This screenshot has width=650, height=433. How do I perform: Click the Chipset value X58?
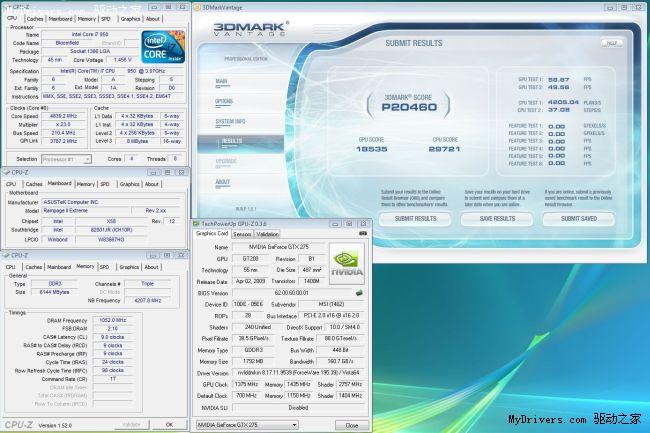111,221
